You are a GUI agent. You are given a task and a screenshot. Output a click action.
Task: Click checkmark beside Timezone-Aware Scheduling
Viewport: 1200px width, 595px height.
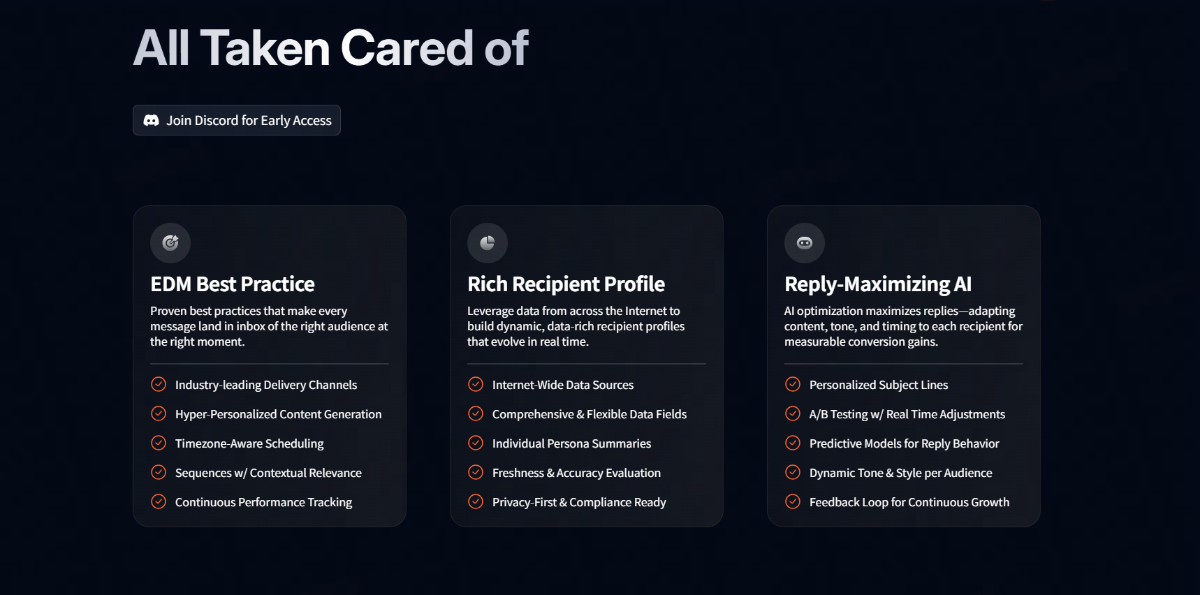(x=158, y=443)
